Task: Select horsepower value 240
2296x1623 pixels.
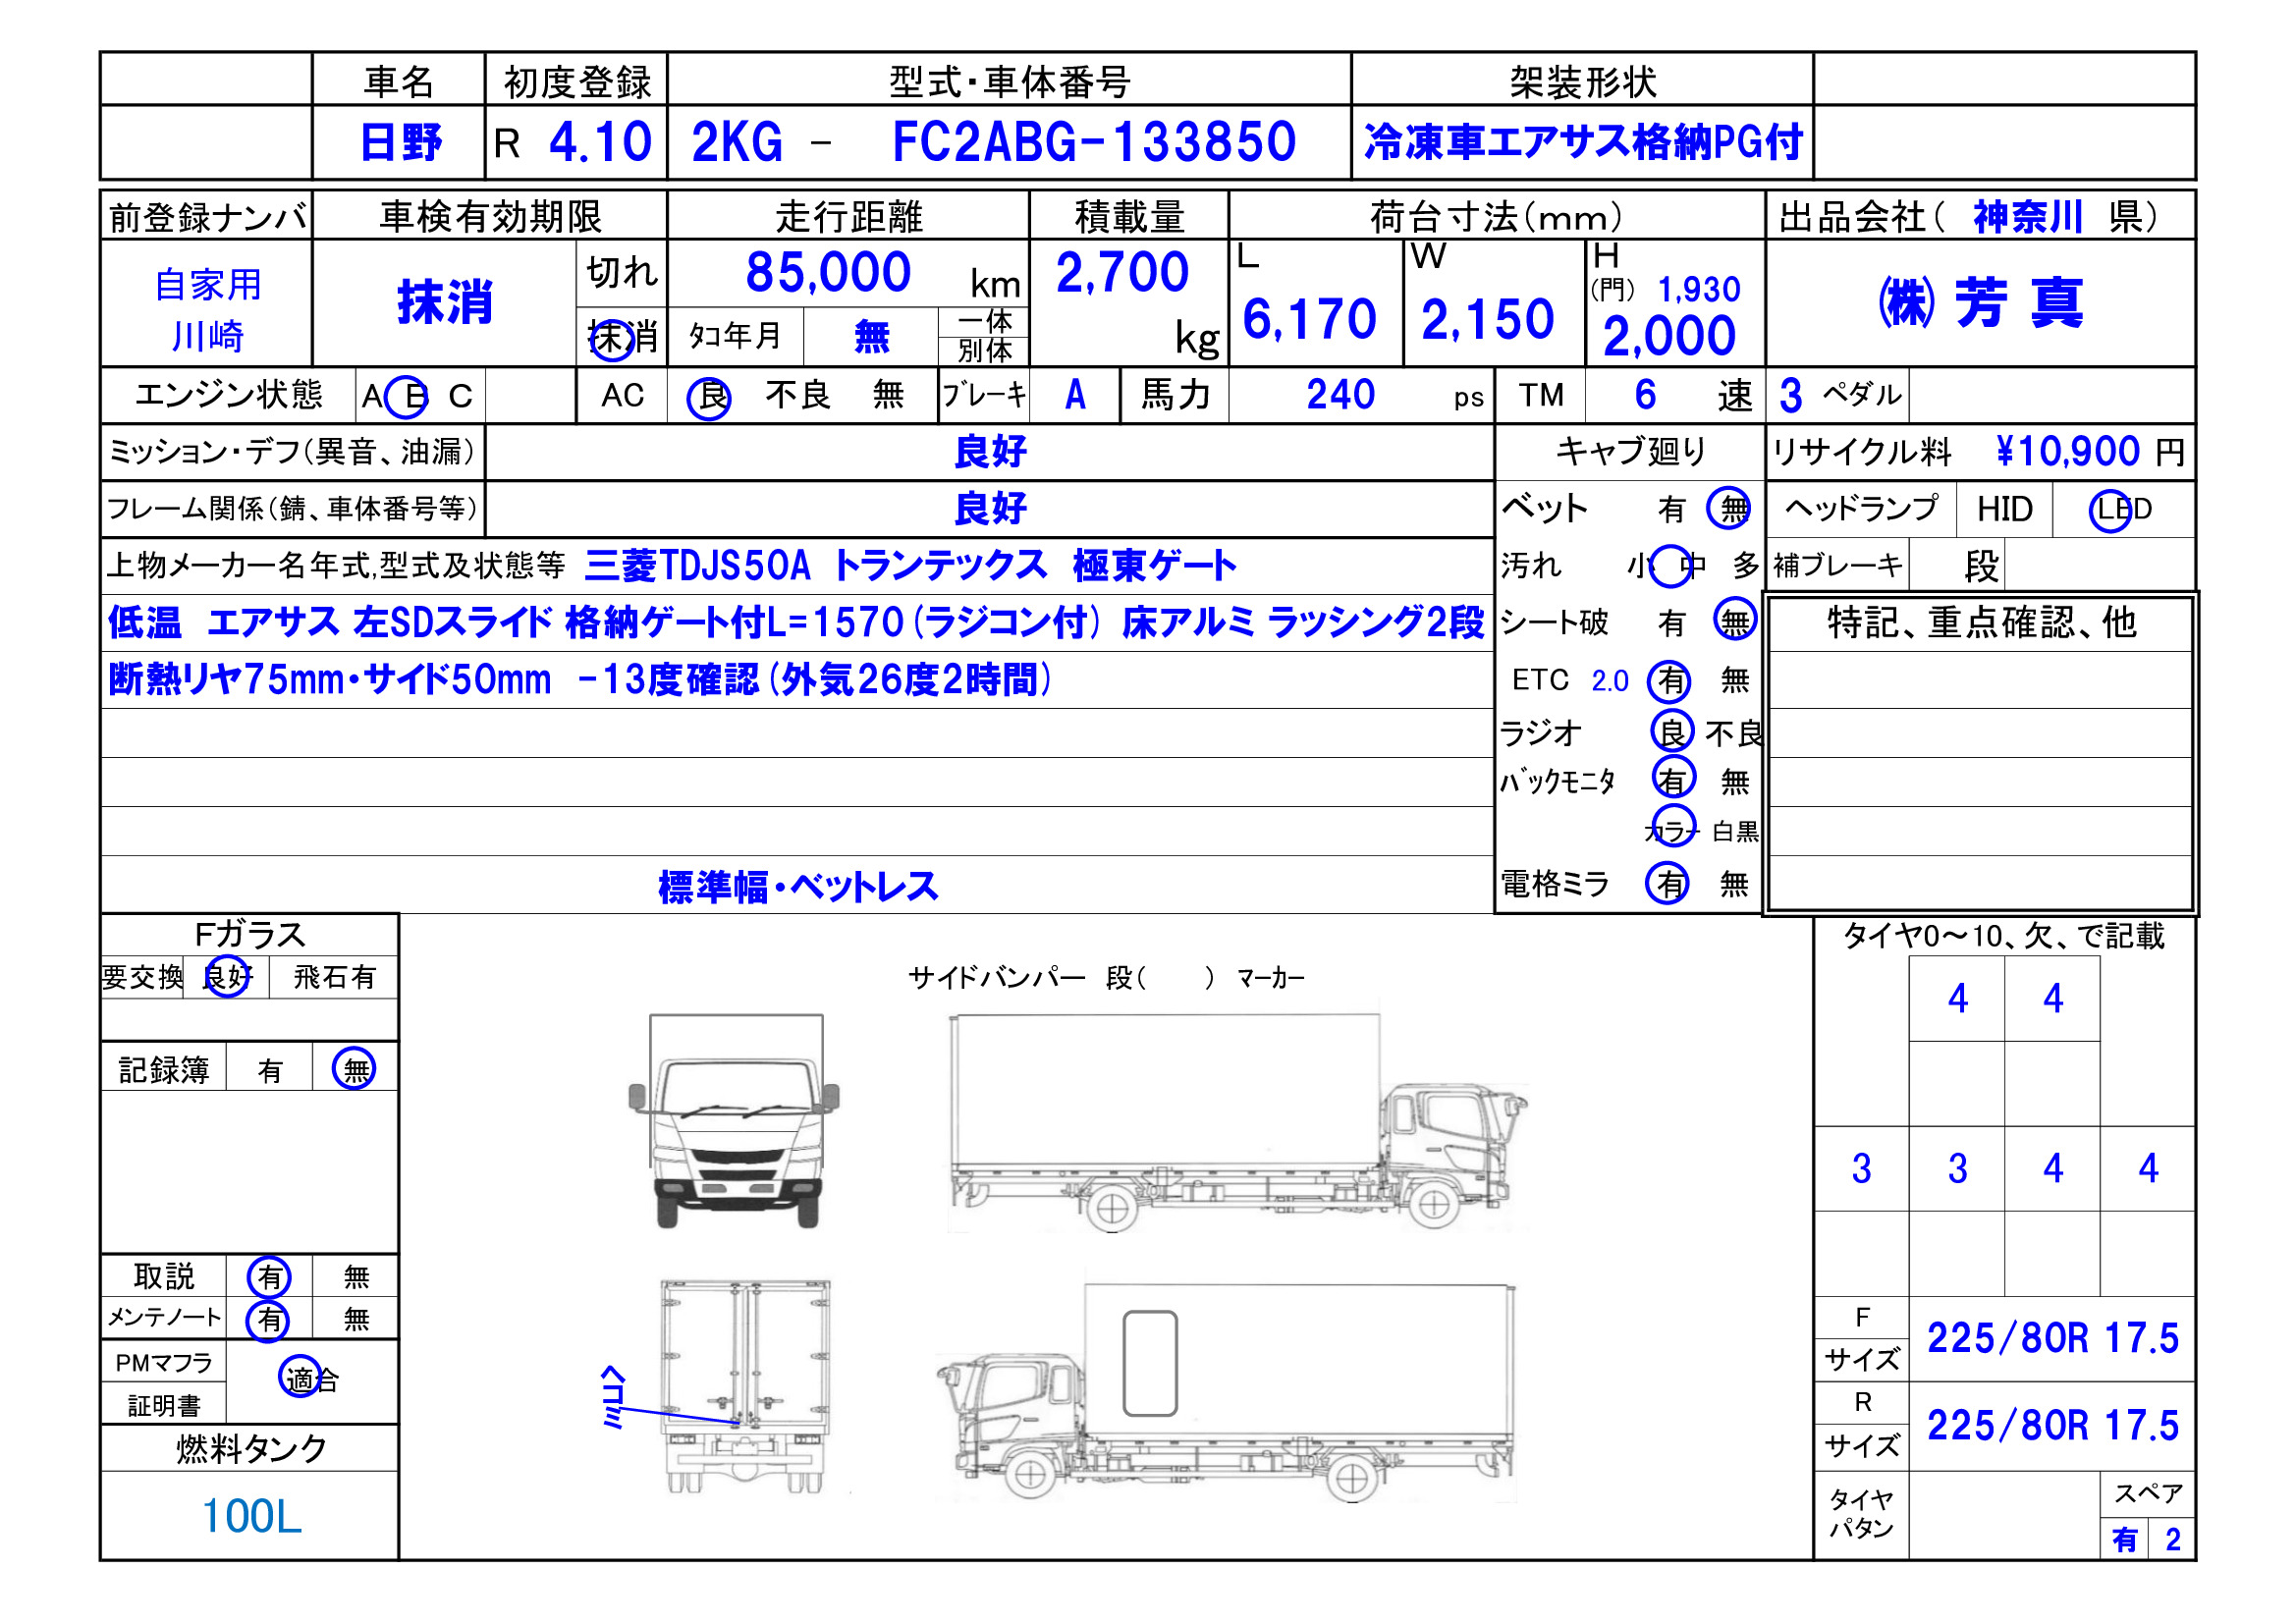Action: point(1340,395)
